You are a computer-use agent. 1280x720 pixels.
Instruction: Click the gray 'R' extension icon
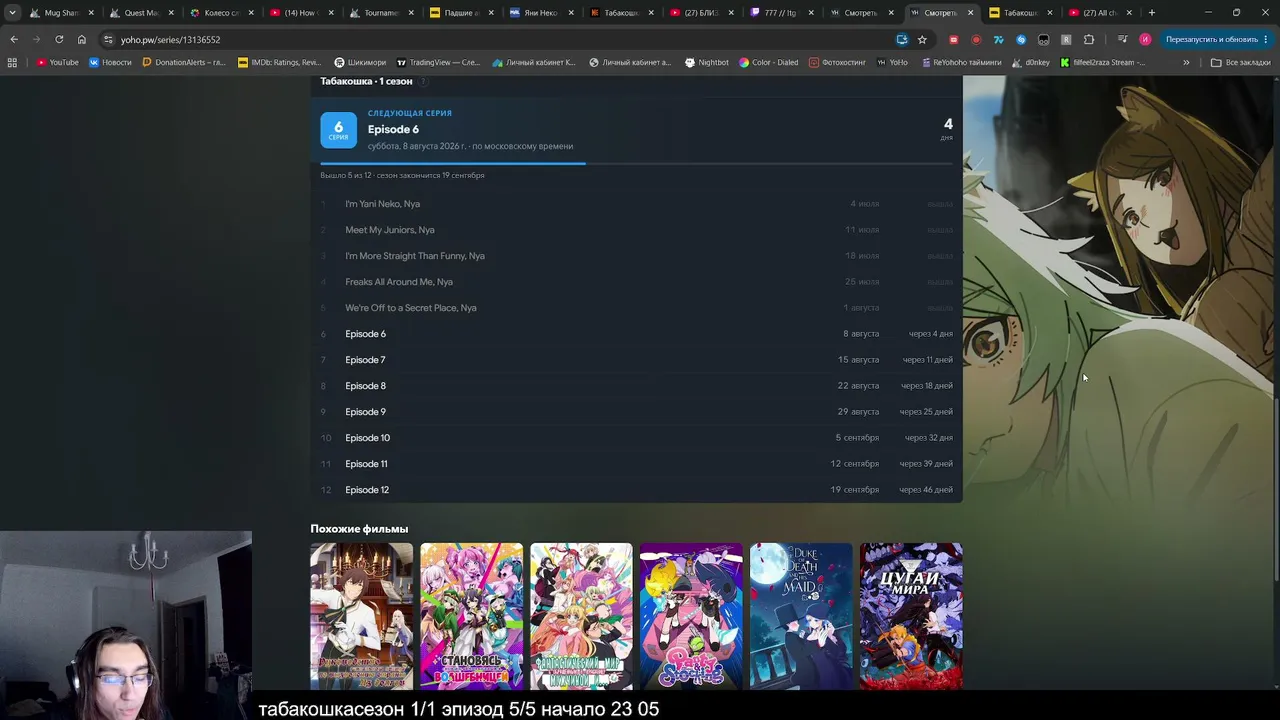pos(1066,39)
